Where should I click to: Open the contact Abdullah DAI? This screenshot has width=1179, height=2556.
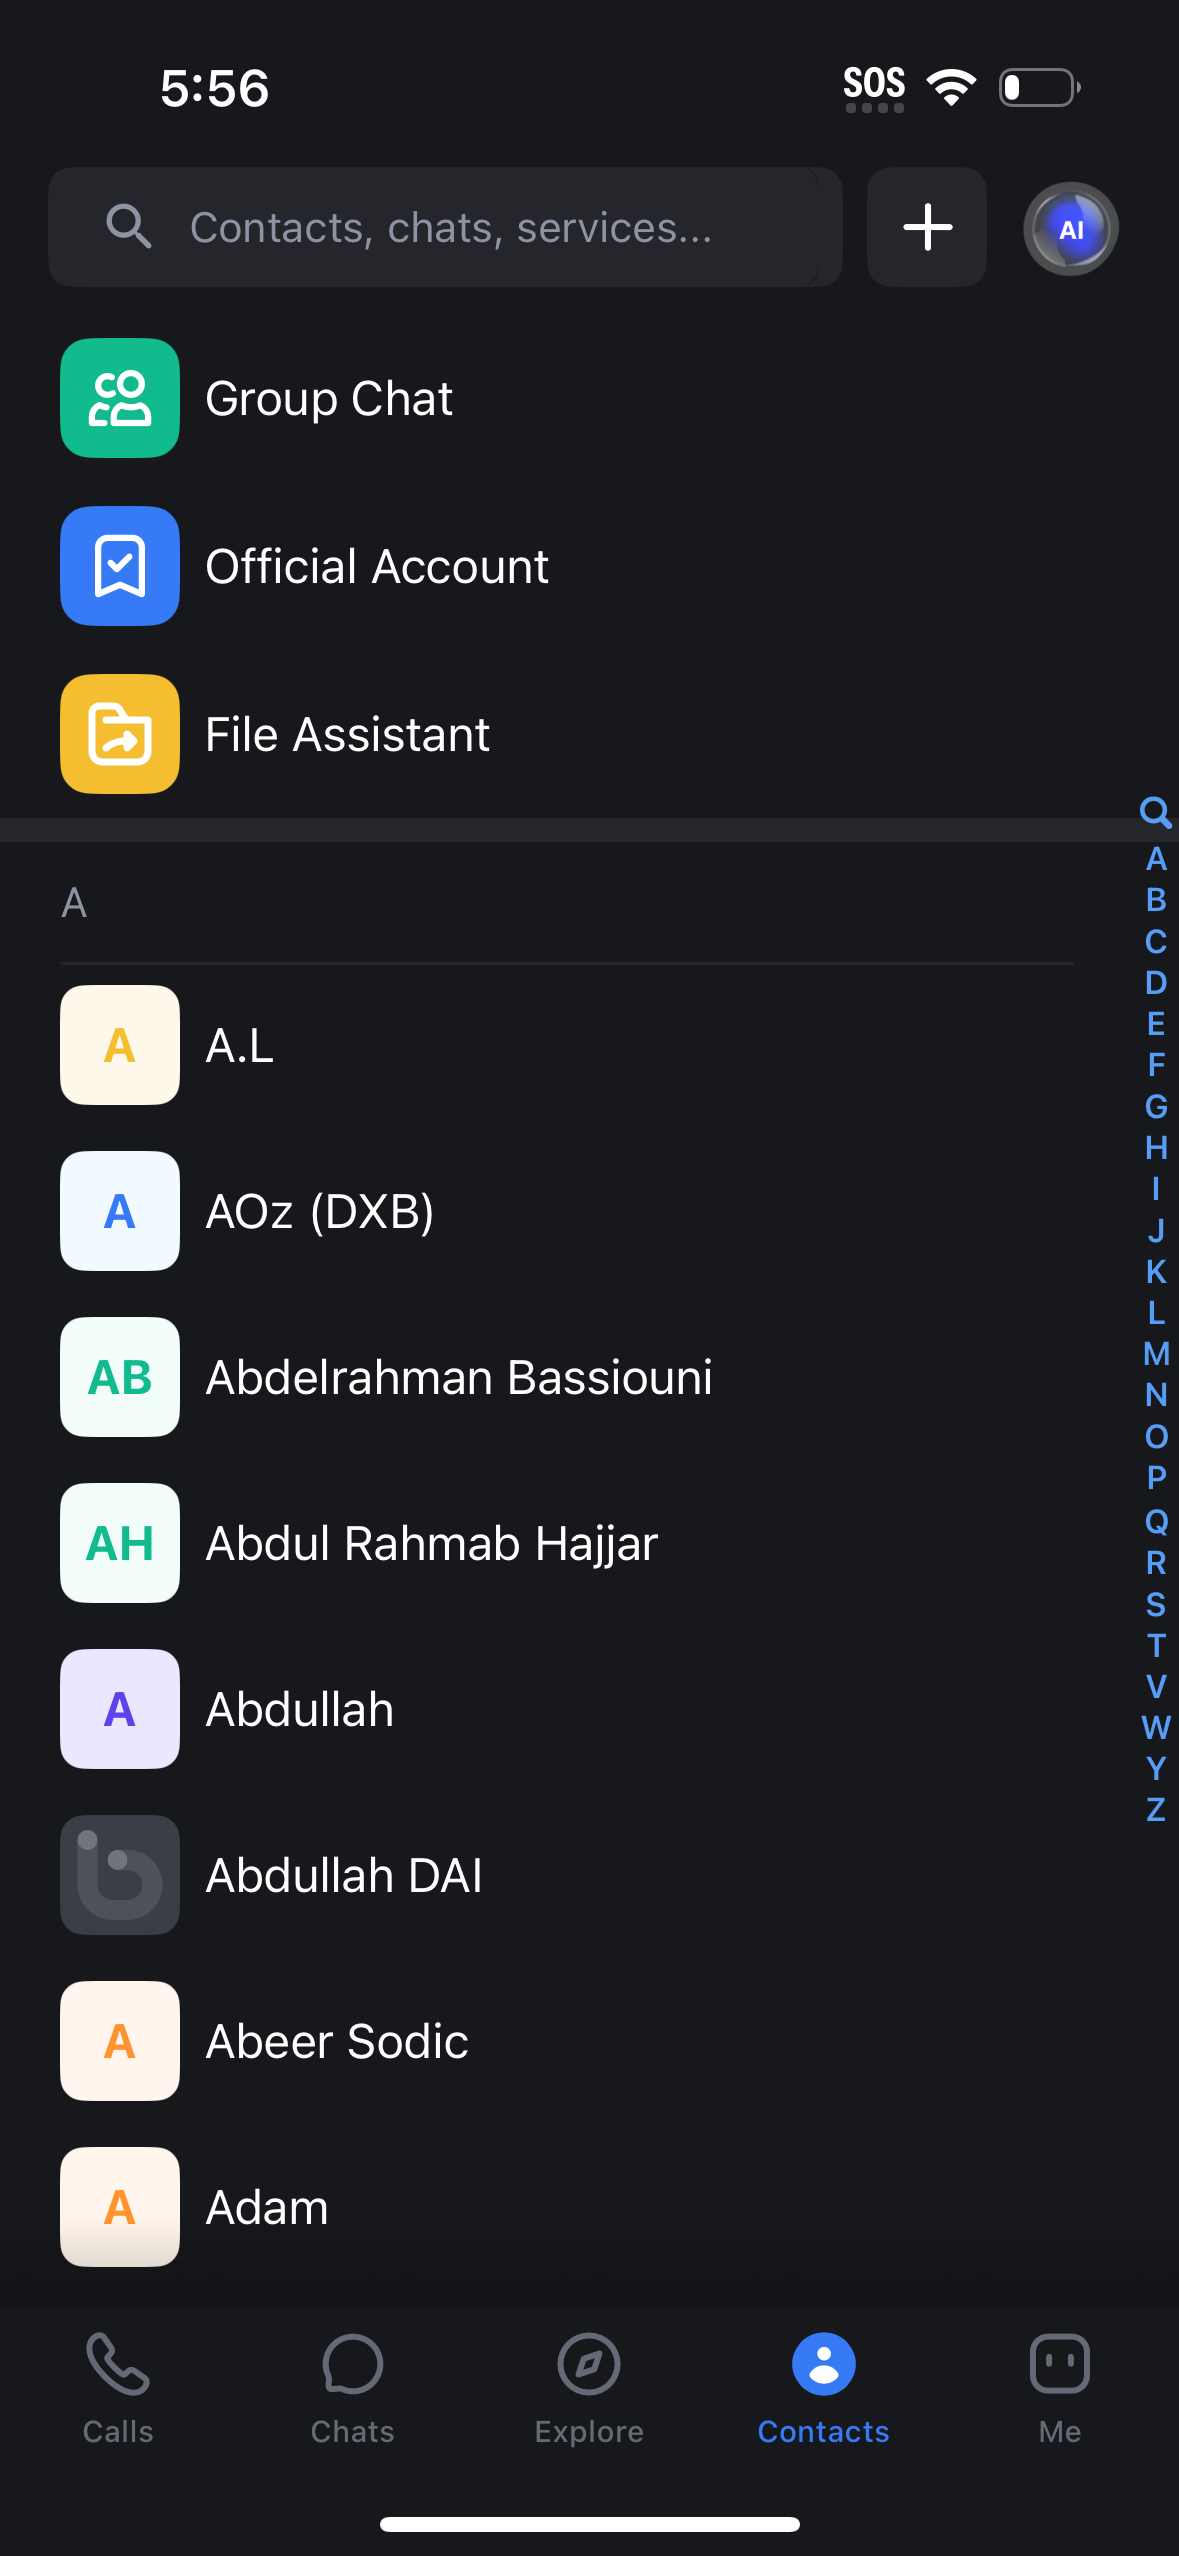[343, 1875]
